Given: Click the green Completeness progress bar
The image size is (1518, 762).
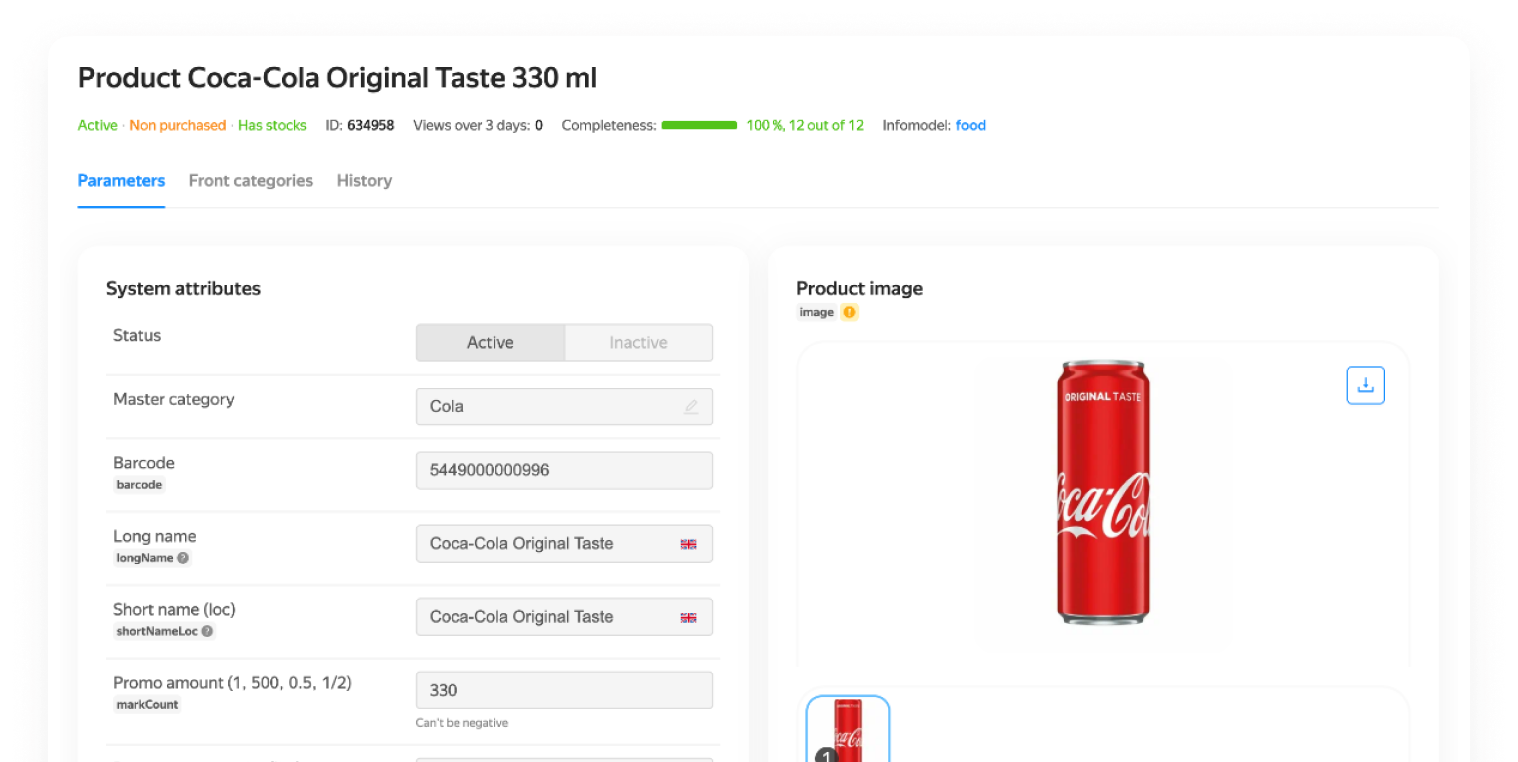Looking at the screenshot, I should (699, 125).
